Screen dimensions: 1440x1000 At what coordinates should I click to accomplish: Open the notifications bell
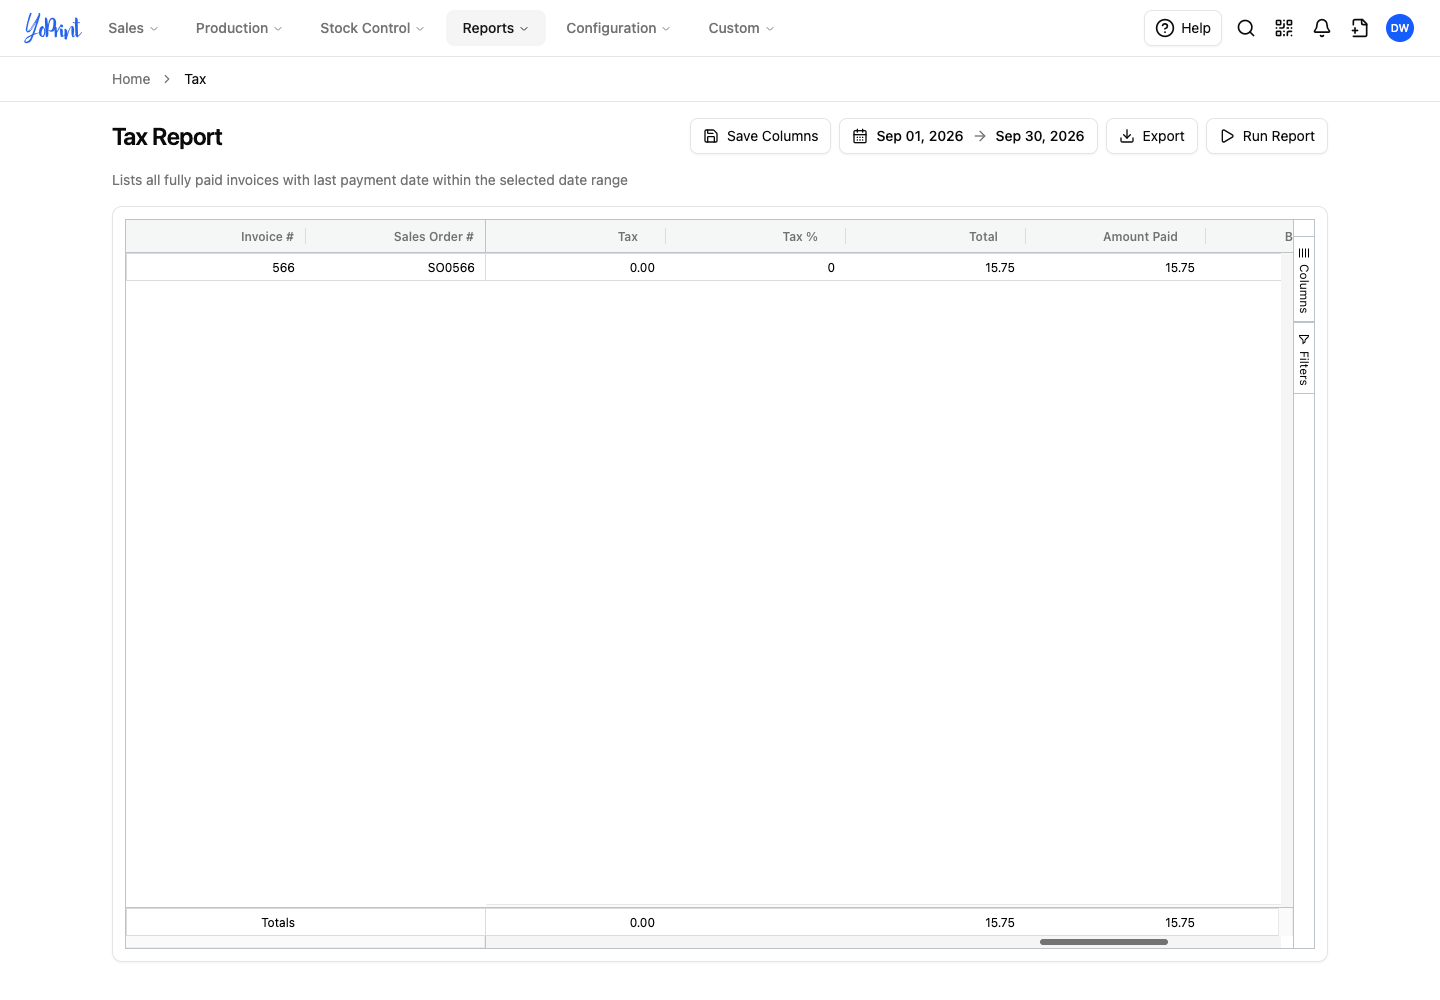coord(1322,28)
